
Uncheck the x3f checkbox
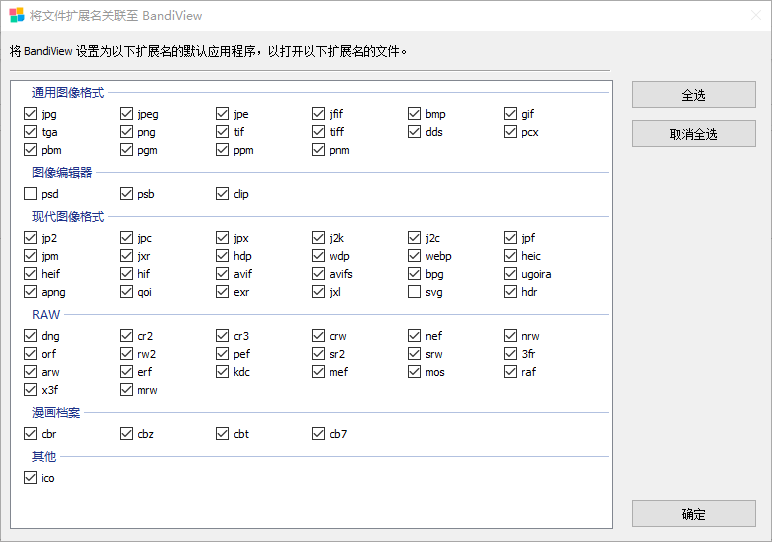point(31,390)
